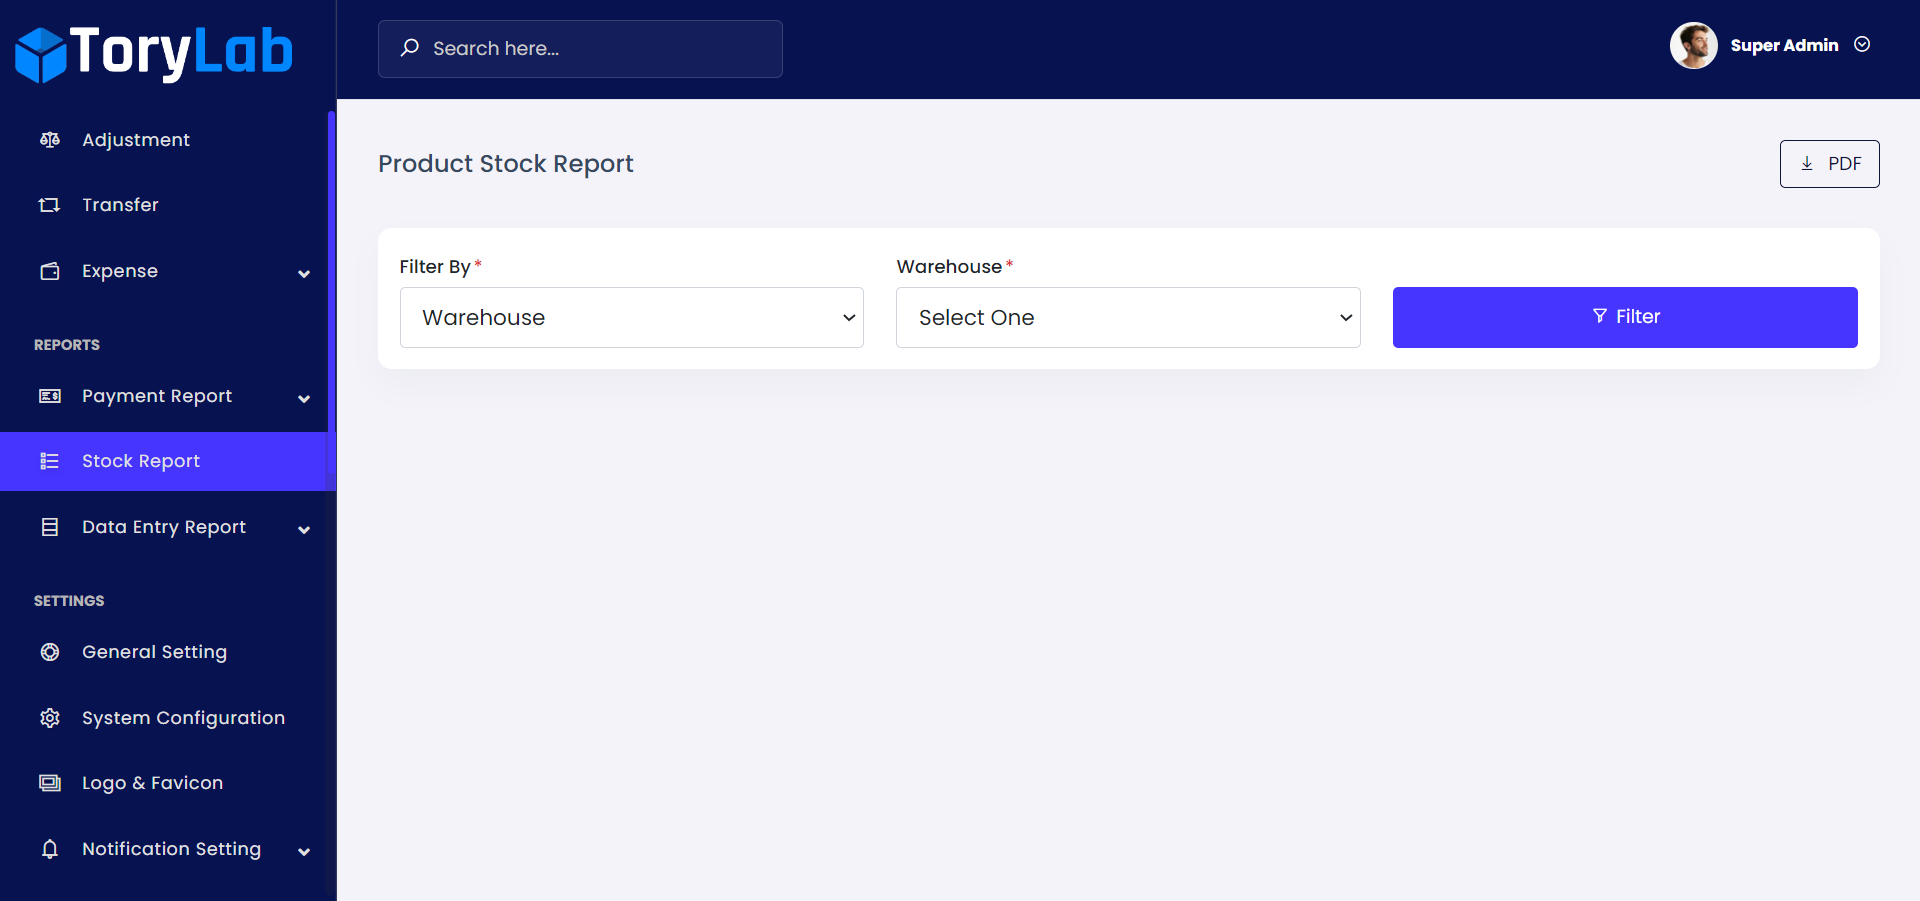The height and width of the screenshot is (901, 1920).
Task: Click the Logo & Favicon image icon
Action: click(x=49, y=783)
